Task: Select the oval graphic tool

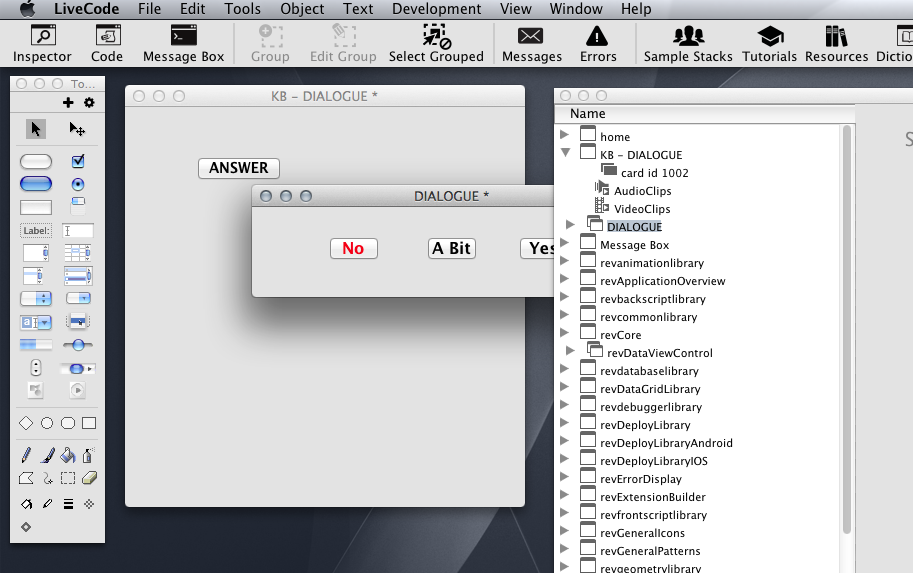Action: click(47, 423)
